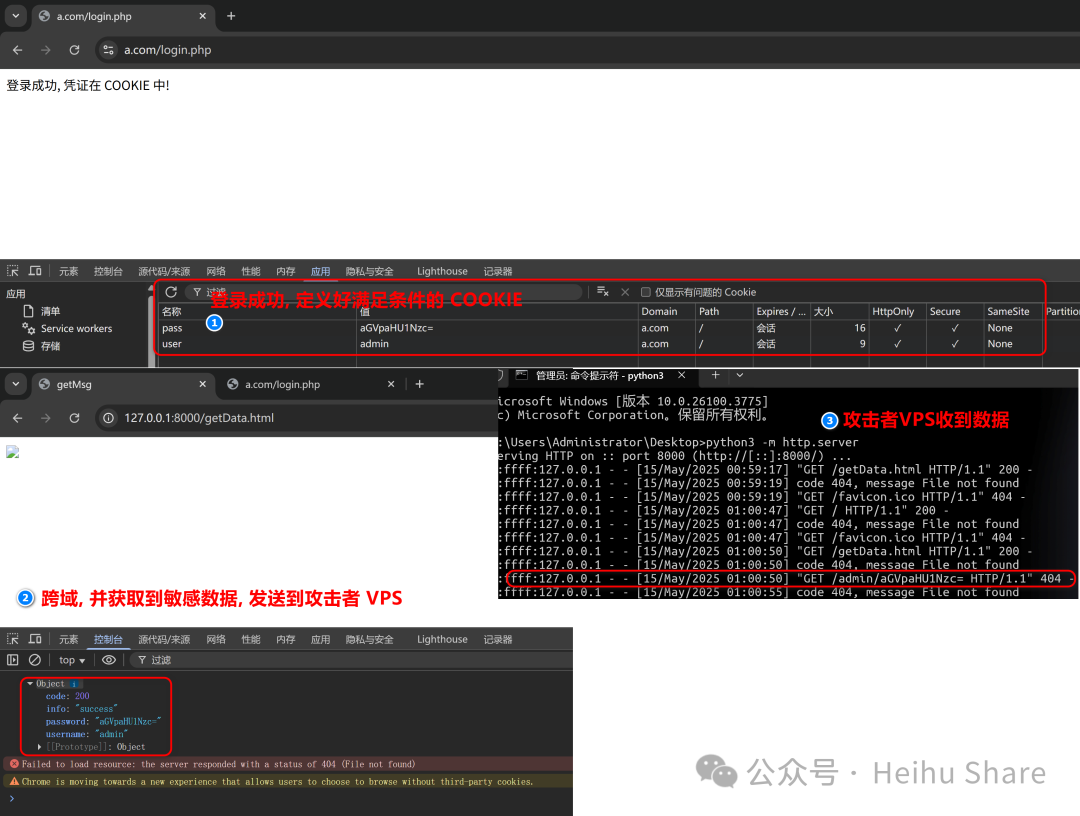Click the live expression eye icon
Viewport: 1080px width, 816px height.
(109, 660)
